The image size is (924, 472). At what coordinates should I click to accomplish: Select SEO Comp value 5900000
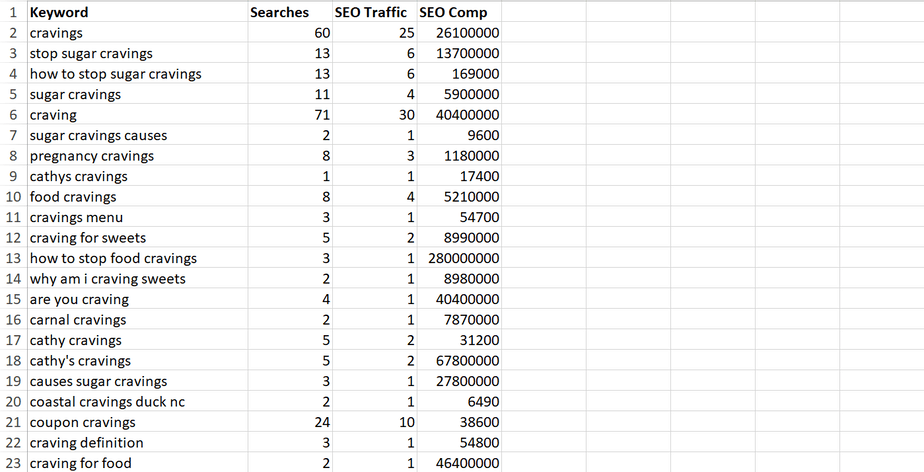(459, 94)
